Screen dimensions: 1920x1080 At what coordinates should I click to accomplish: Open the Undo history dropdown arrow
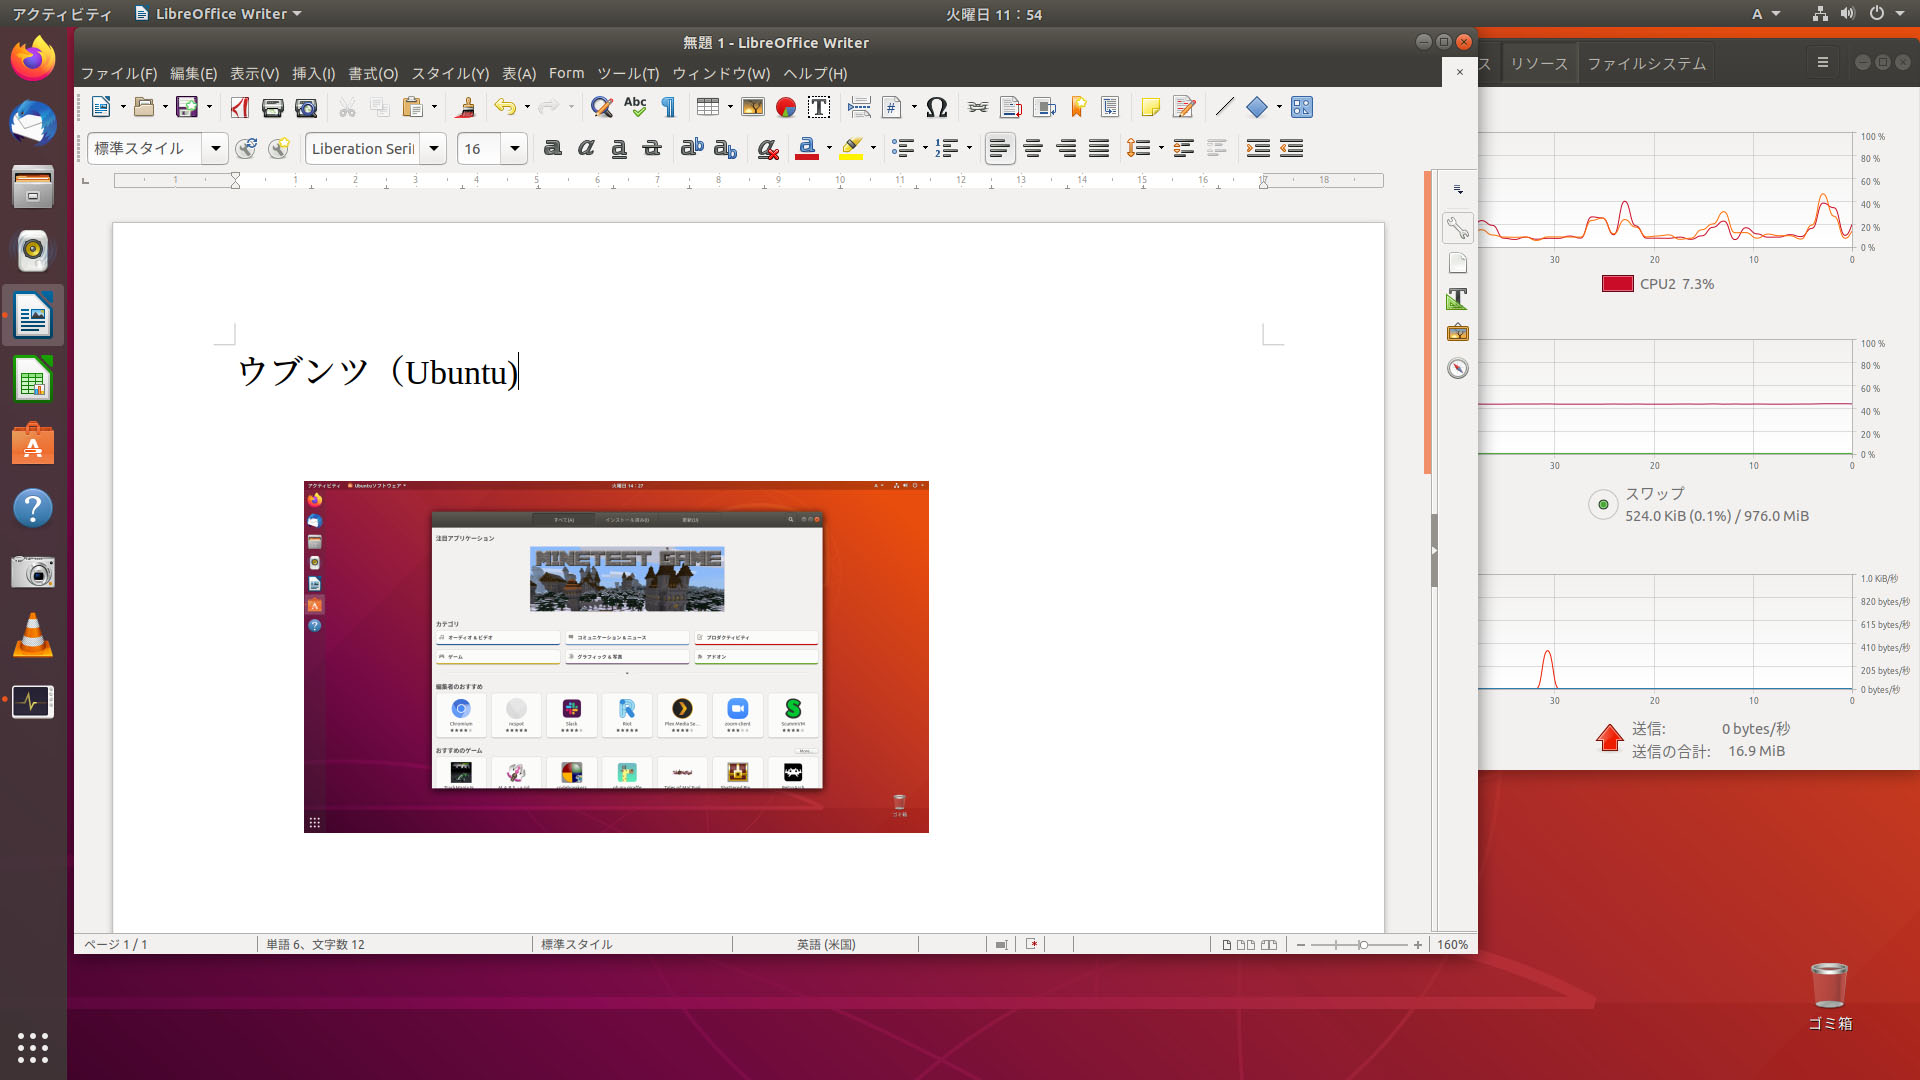(527, 107)
